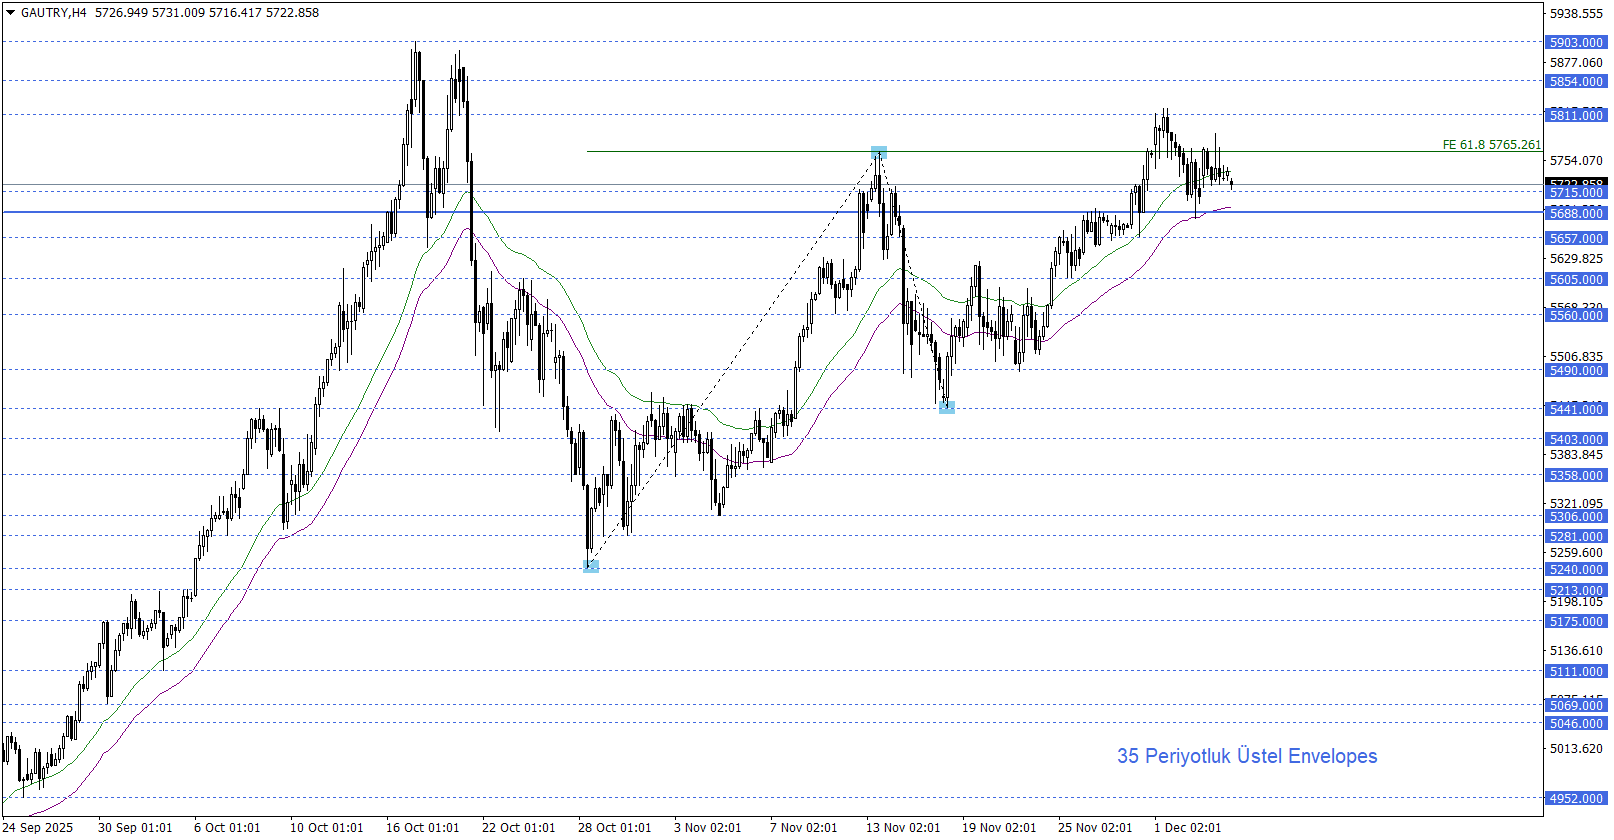Click the 5136.610 price scale value
Viewport: 1614px width, 840px height.
point(1576,651)
